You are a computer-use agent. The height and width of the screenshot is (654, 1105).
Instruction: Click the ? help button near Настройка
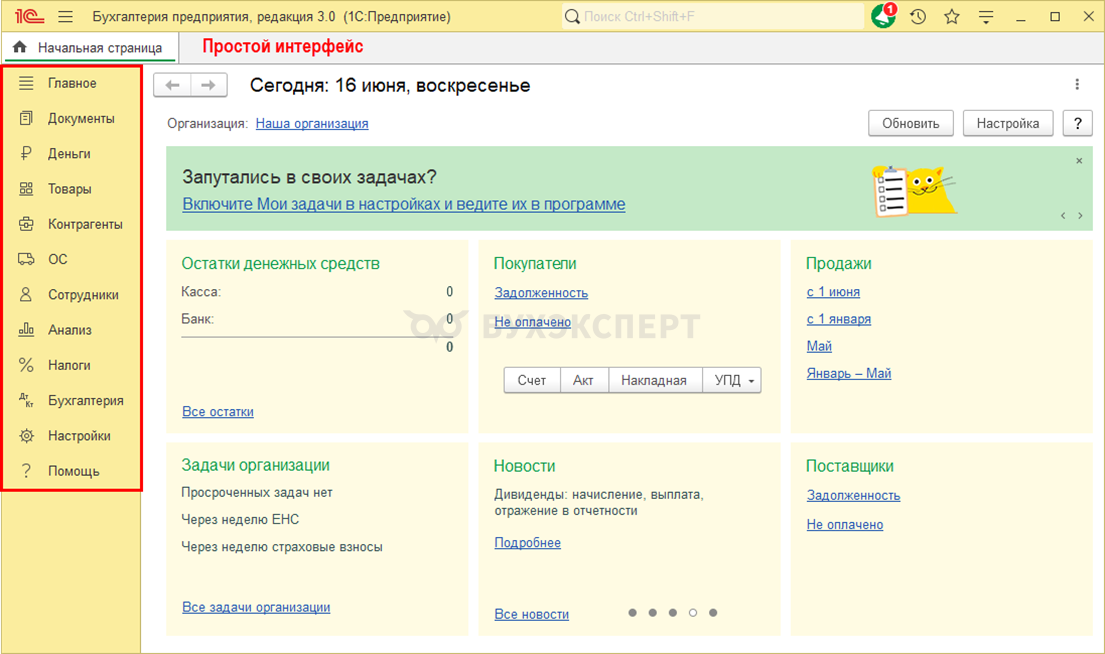[1078, 123]
